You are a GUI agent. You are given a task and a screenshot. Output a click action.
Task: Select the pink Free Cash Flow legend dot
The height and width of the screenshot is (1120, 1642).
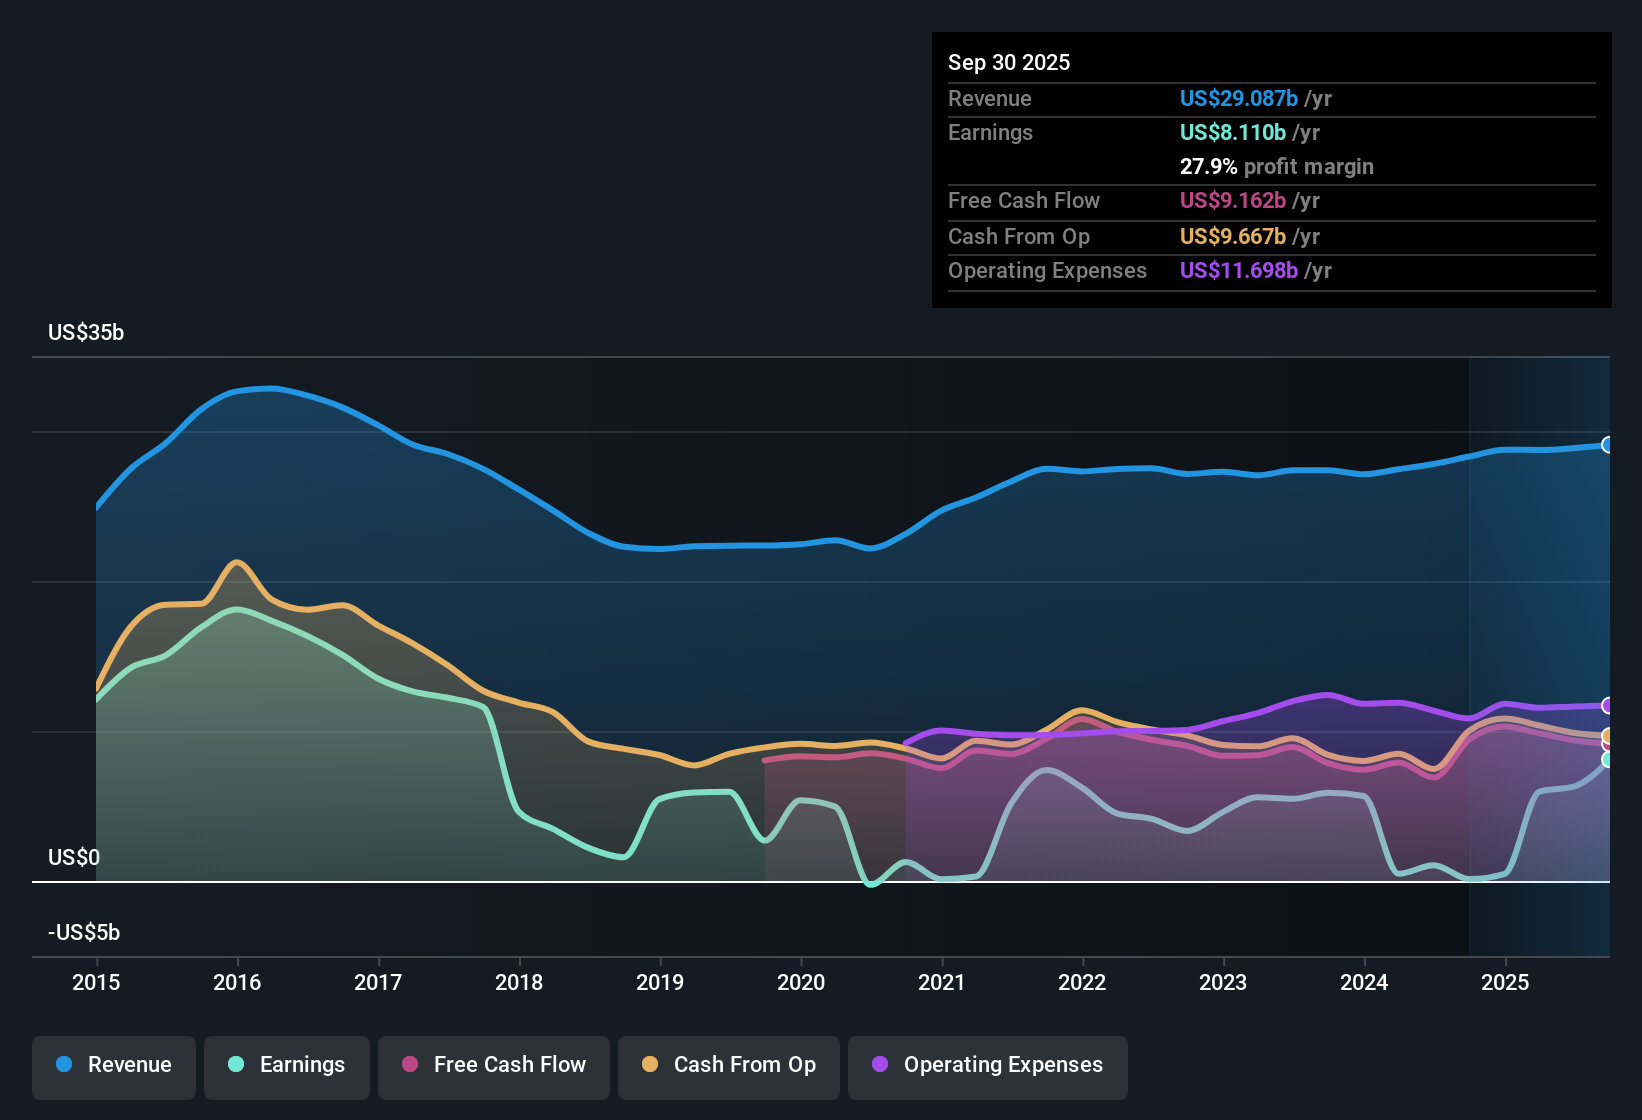pos(411,1065)
